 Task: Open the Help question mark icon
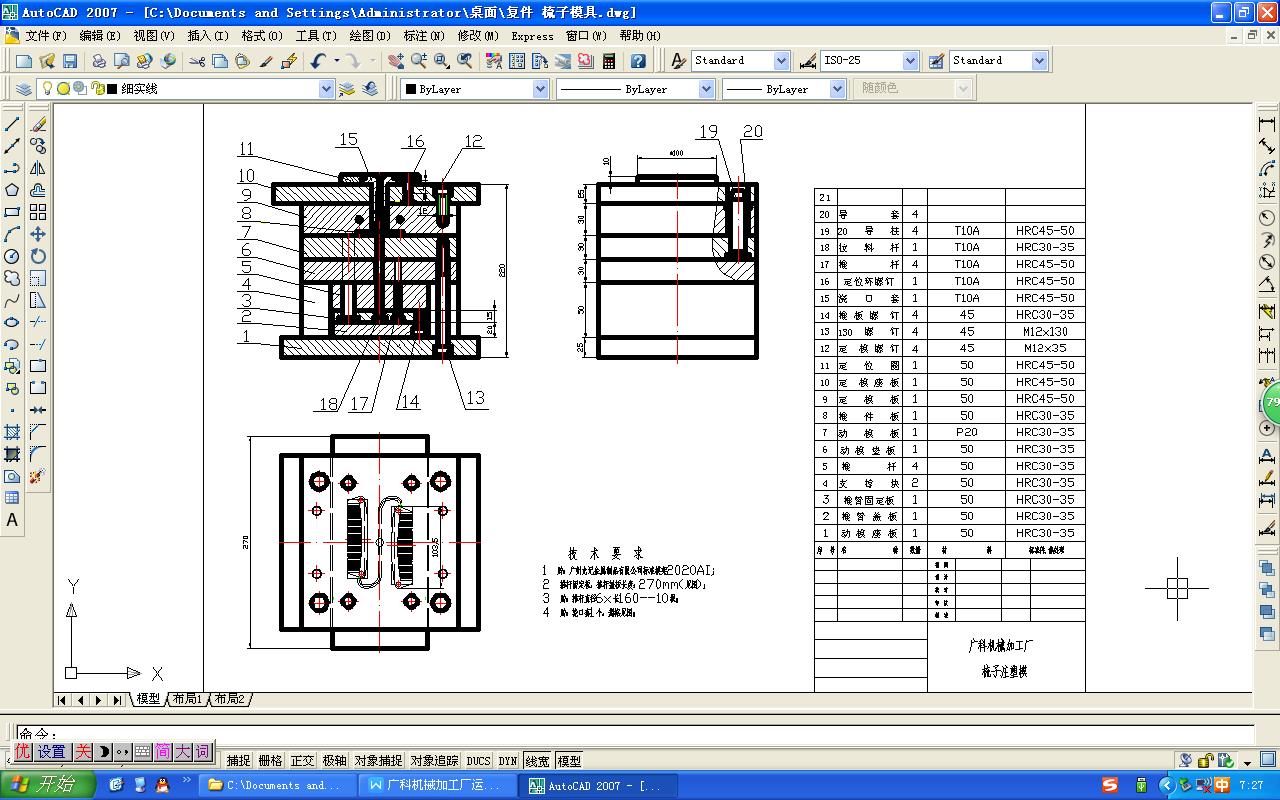[x=638, y=61]
